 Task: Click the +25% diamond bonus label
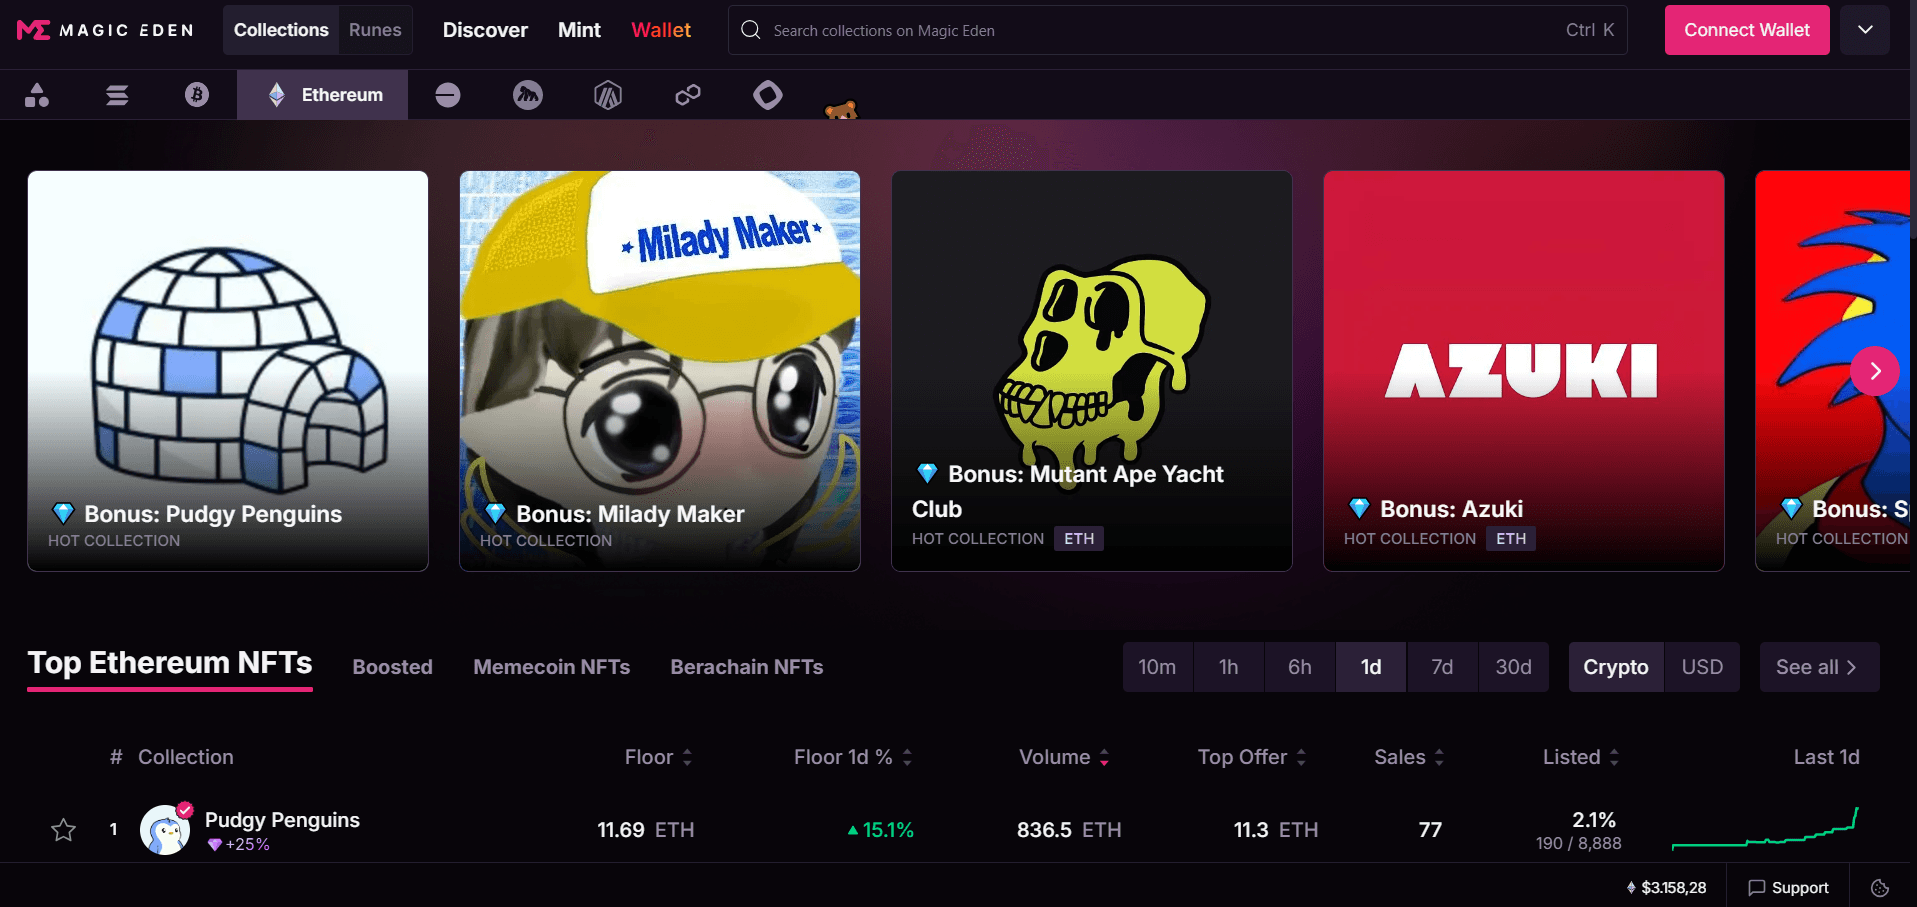pyautogui.click(x=238, y=845)
